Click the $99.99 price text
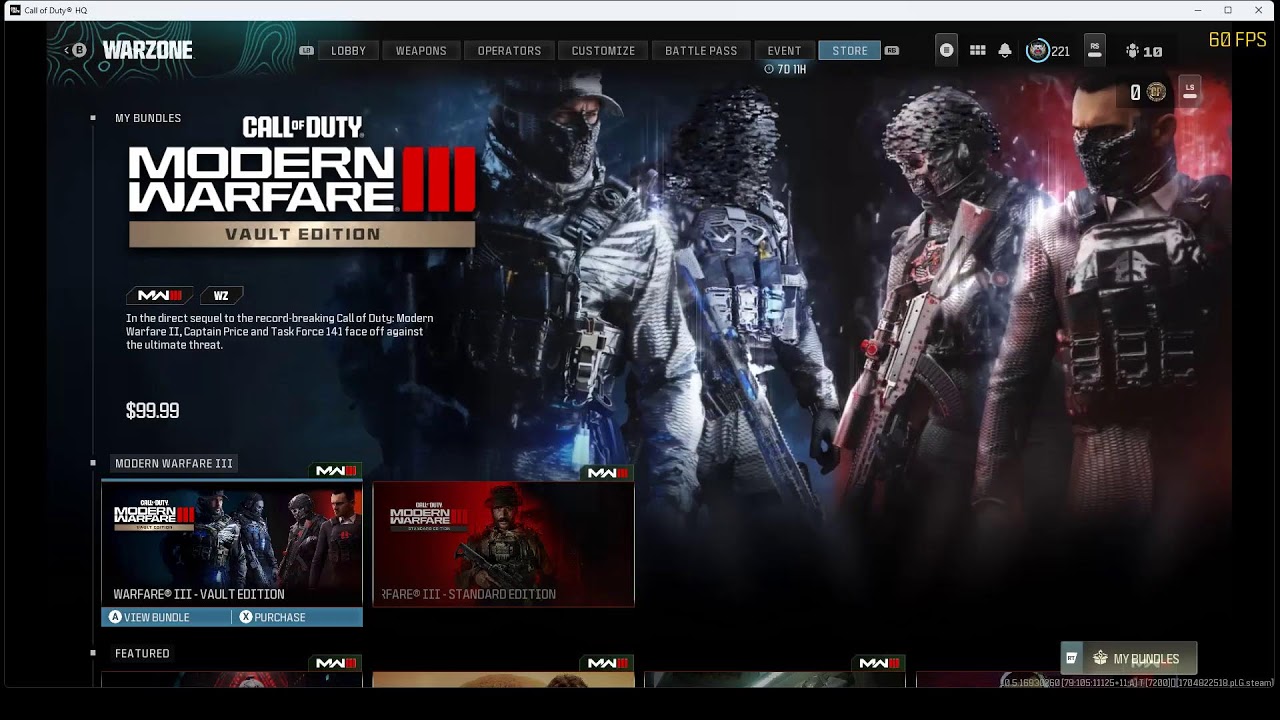This screenshot has height=720, width=1280. [x=152, y=410]
